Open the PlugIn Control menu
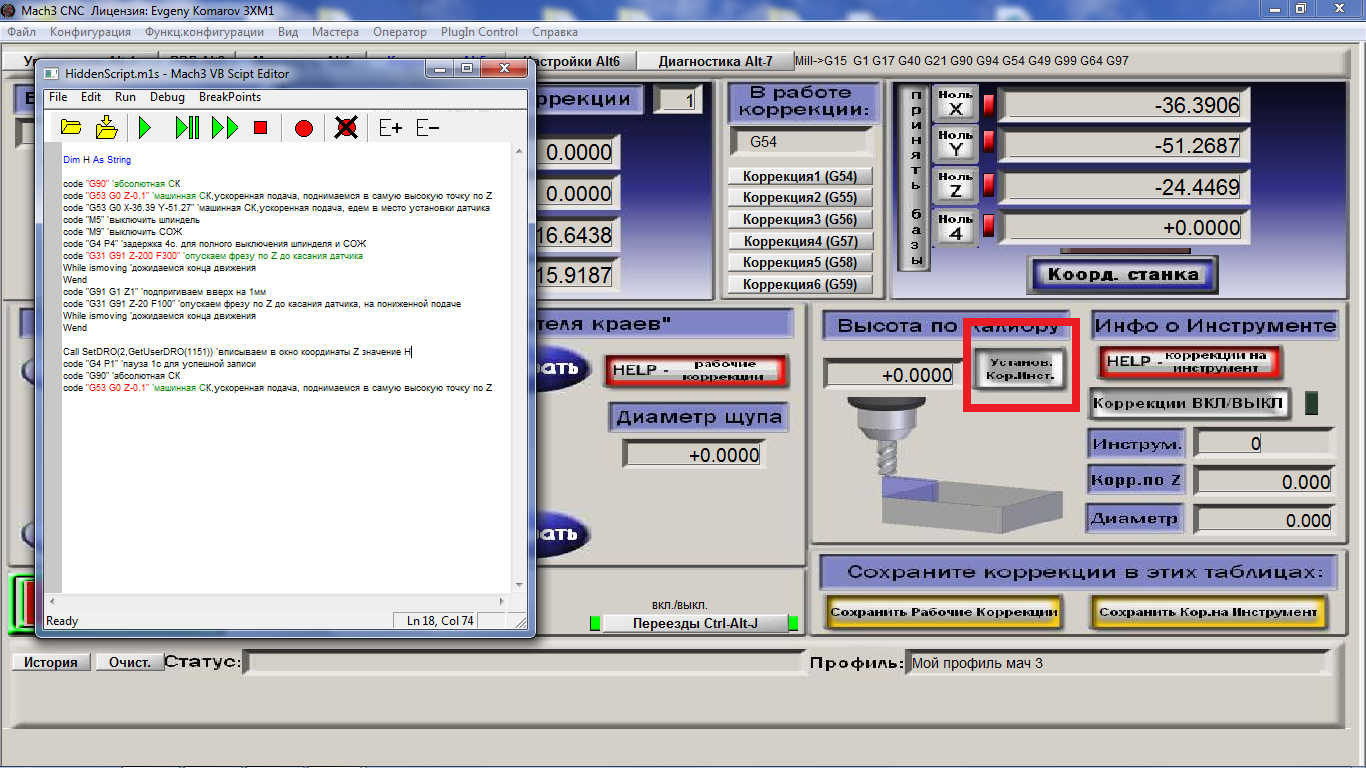 (480, 32)
